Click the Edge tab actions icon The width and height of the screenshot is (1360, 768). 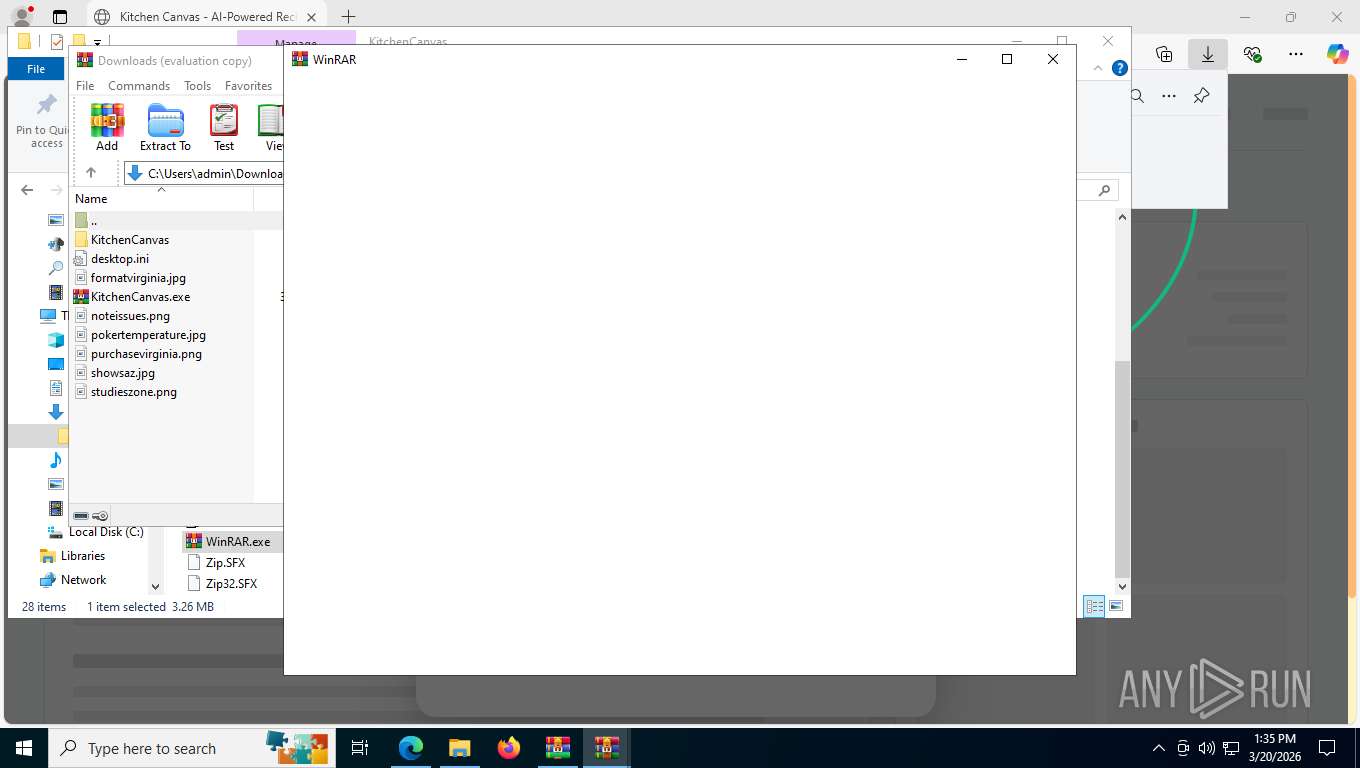[60, 17]
